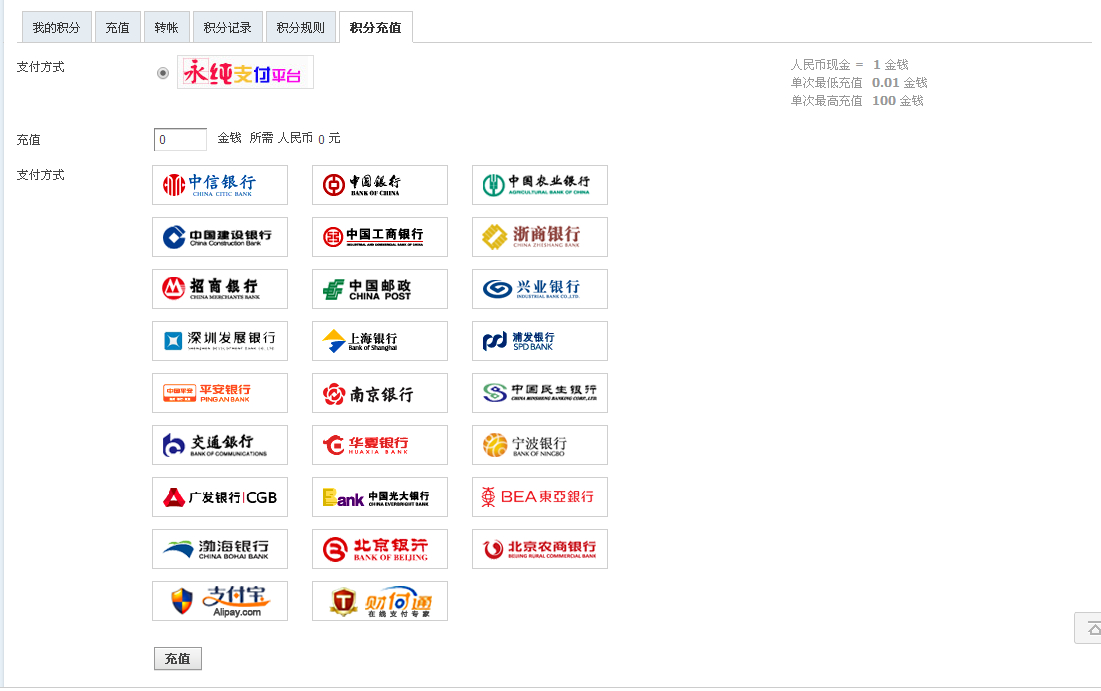Open the 转帐 tab
This screenshot has height=691, width=1101.
point(166,27)
